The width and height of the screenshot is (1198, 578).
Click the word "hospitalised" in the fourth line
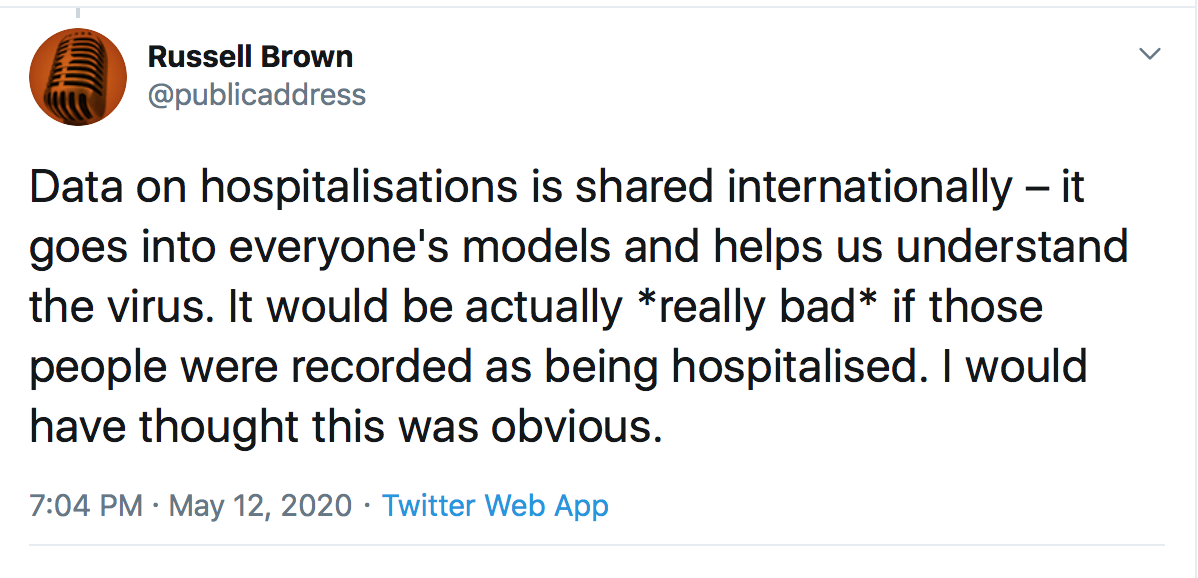(790, 367)
